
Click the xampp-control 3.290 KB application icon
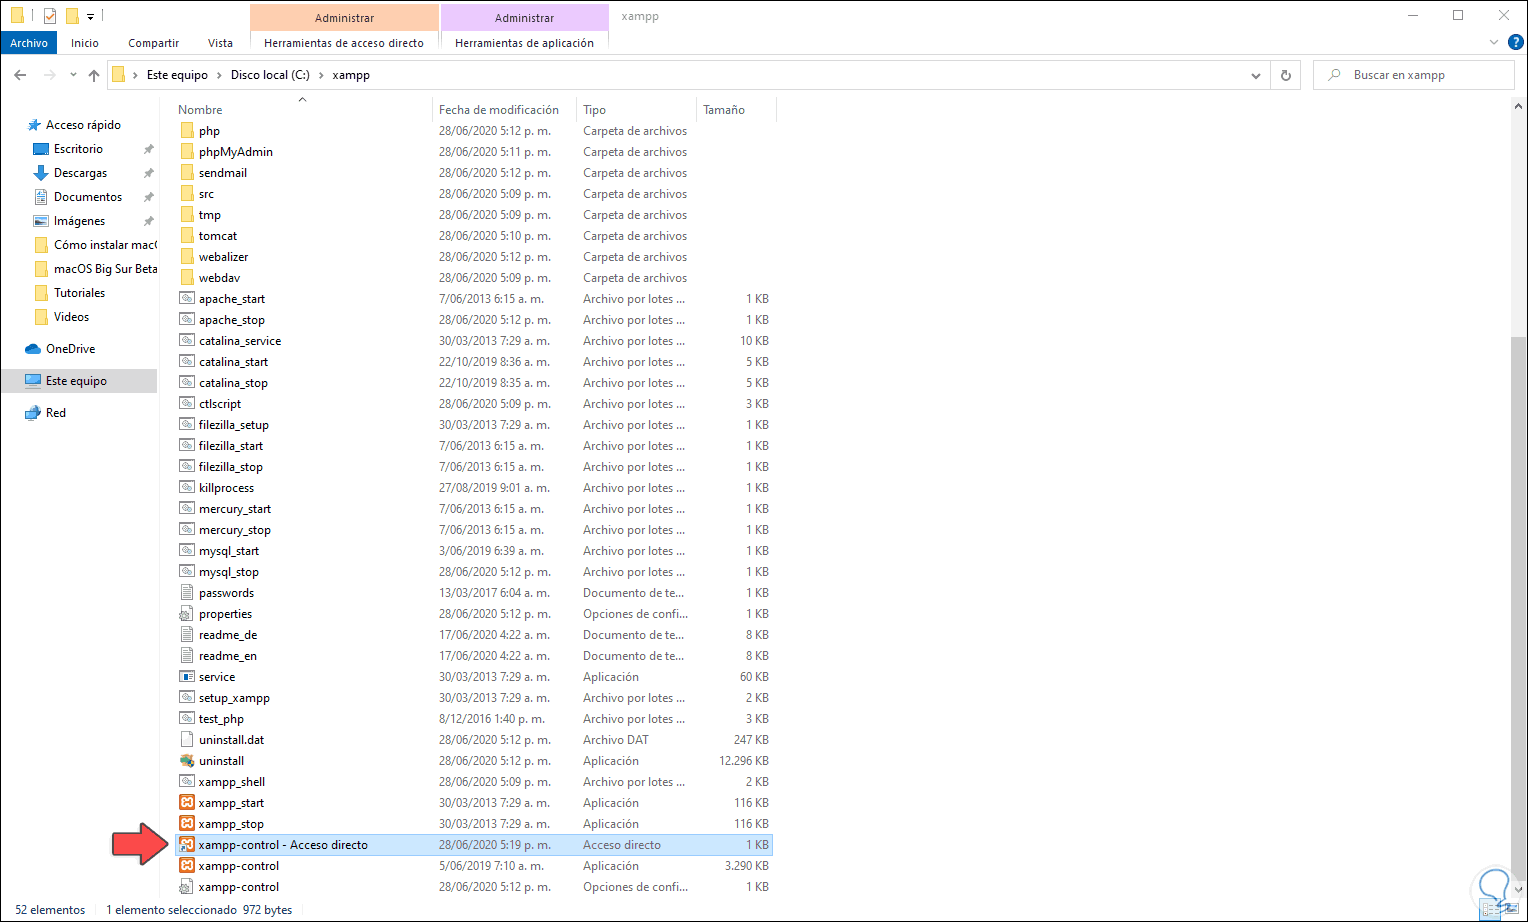[x=187, y=866]
